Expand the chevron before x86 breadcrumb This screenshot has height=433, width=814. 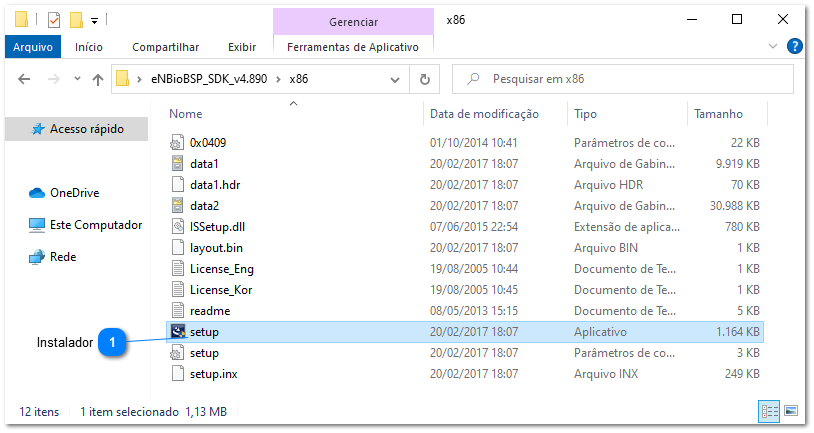point(278,79)
